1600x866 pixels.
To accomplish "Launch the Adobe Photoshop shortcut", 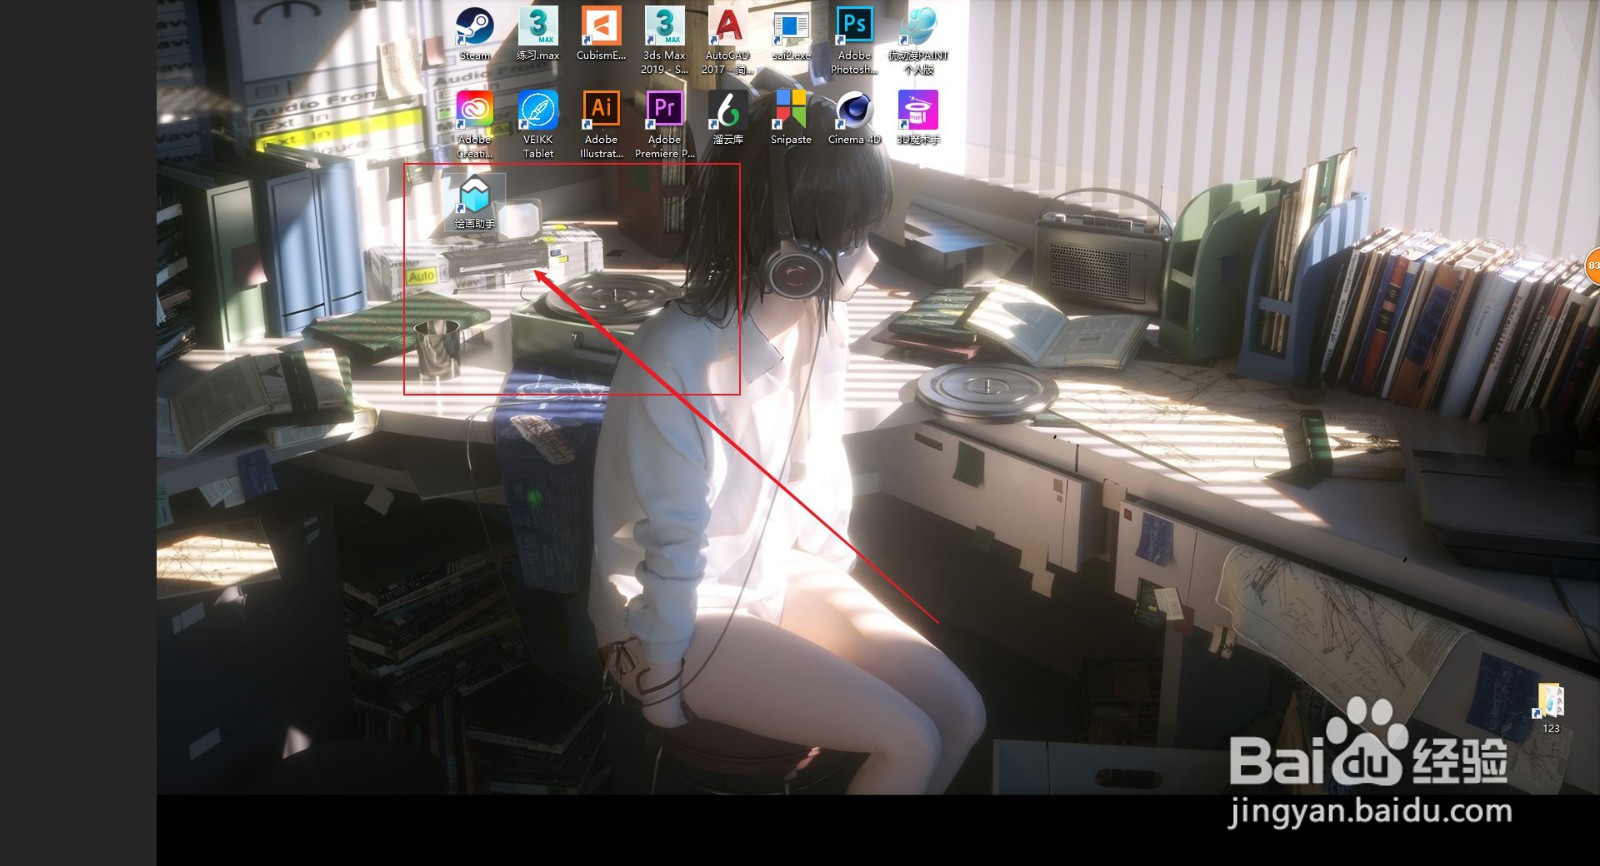I will pyautogui.click(x=854, y=40).
